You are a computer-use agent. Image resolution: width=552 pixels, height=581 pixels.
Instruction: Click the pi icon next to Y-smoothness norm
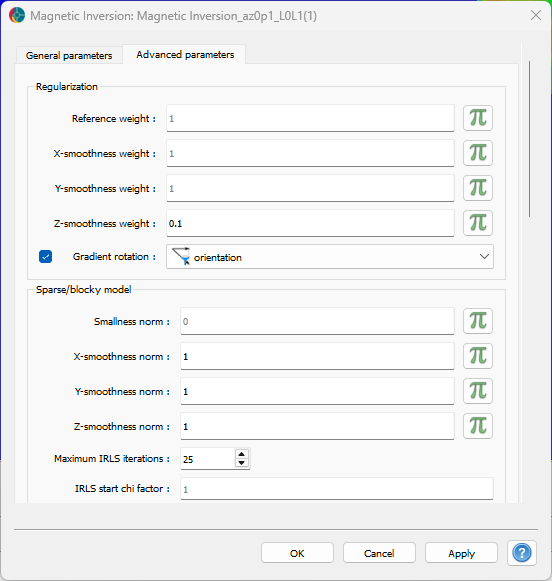478,391
